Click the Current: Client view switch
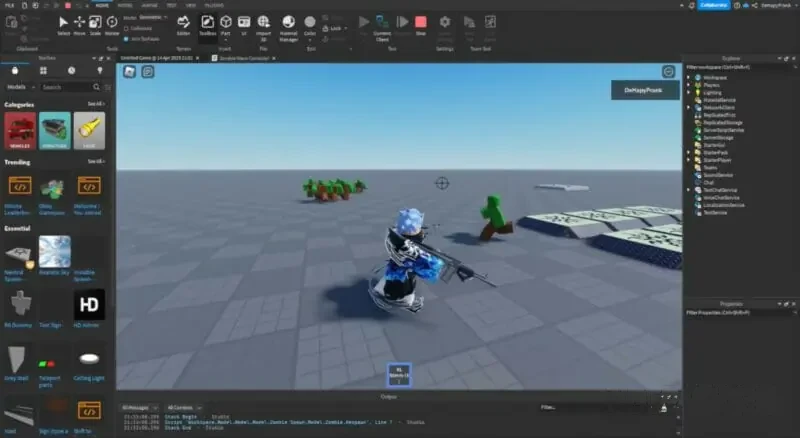 tap(382, 28)
